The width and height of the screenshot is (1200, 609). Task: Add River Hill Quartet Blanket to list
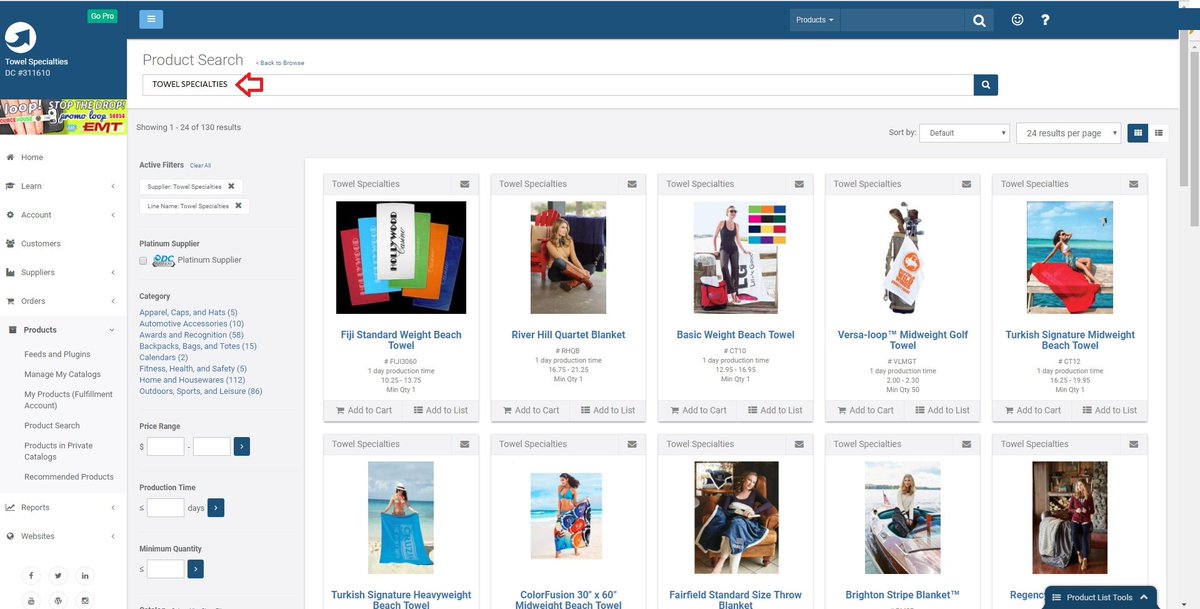[x=607, y=410]
